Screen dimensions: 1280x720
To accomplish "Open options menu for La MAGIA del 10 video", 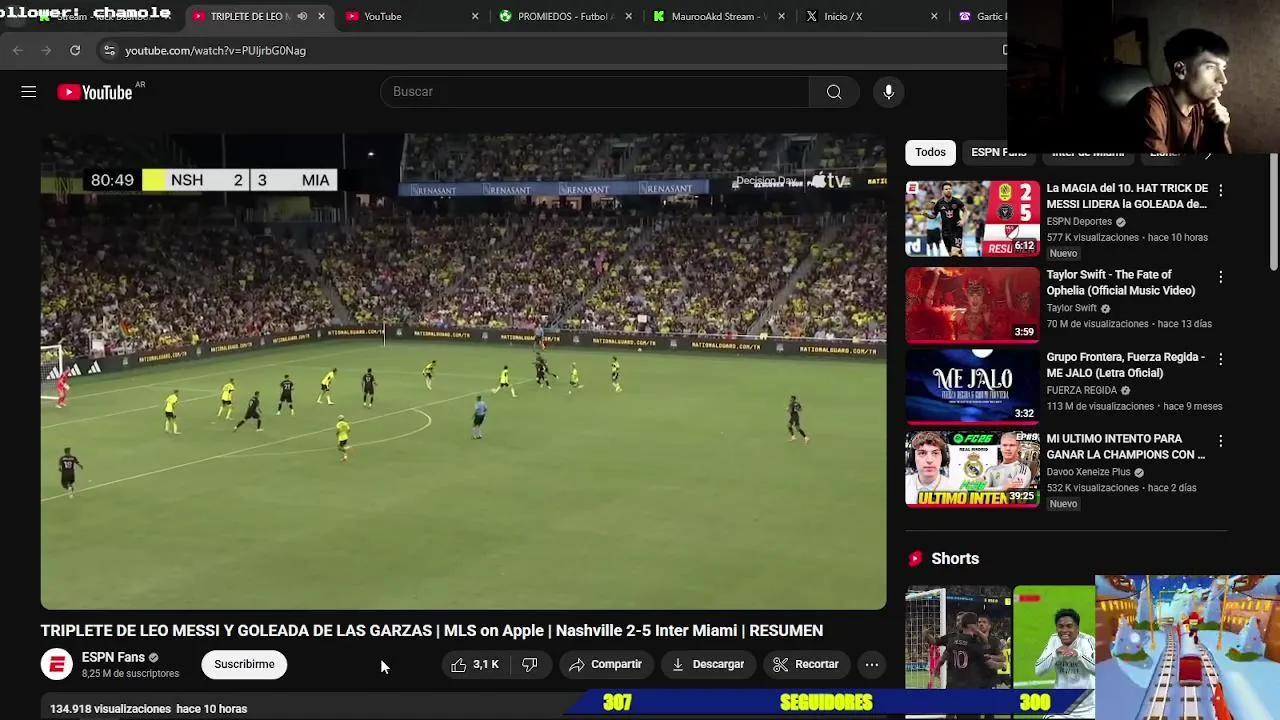I will pos(1220,190).
